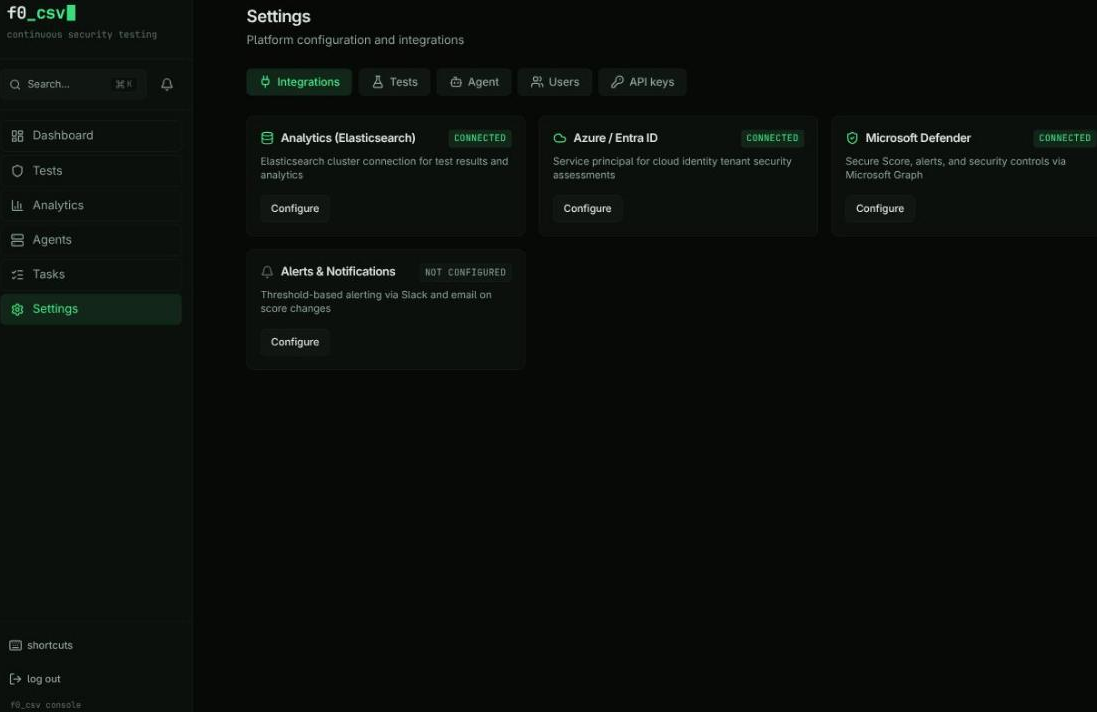Click the ⌘K shortcut hint in search

pos(124,85)
